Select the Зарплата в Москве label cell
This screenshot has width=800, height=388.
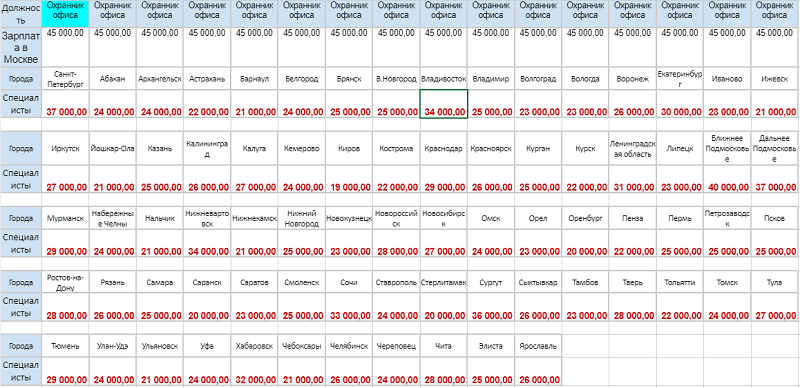coord(20,47)
